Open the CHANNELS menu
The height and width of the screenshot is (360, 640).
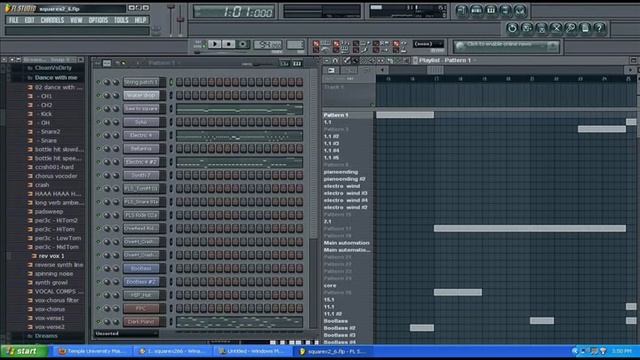coord(52,20)
